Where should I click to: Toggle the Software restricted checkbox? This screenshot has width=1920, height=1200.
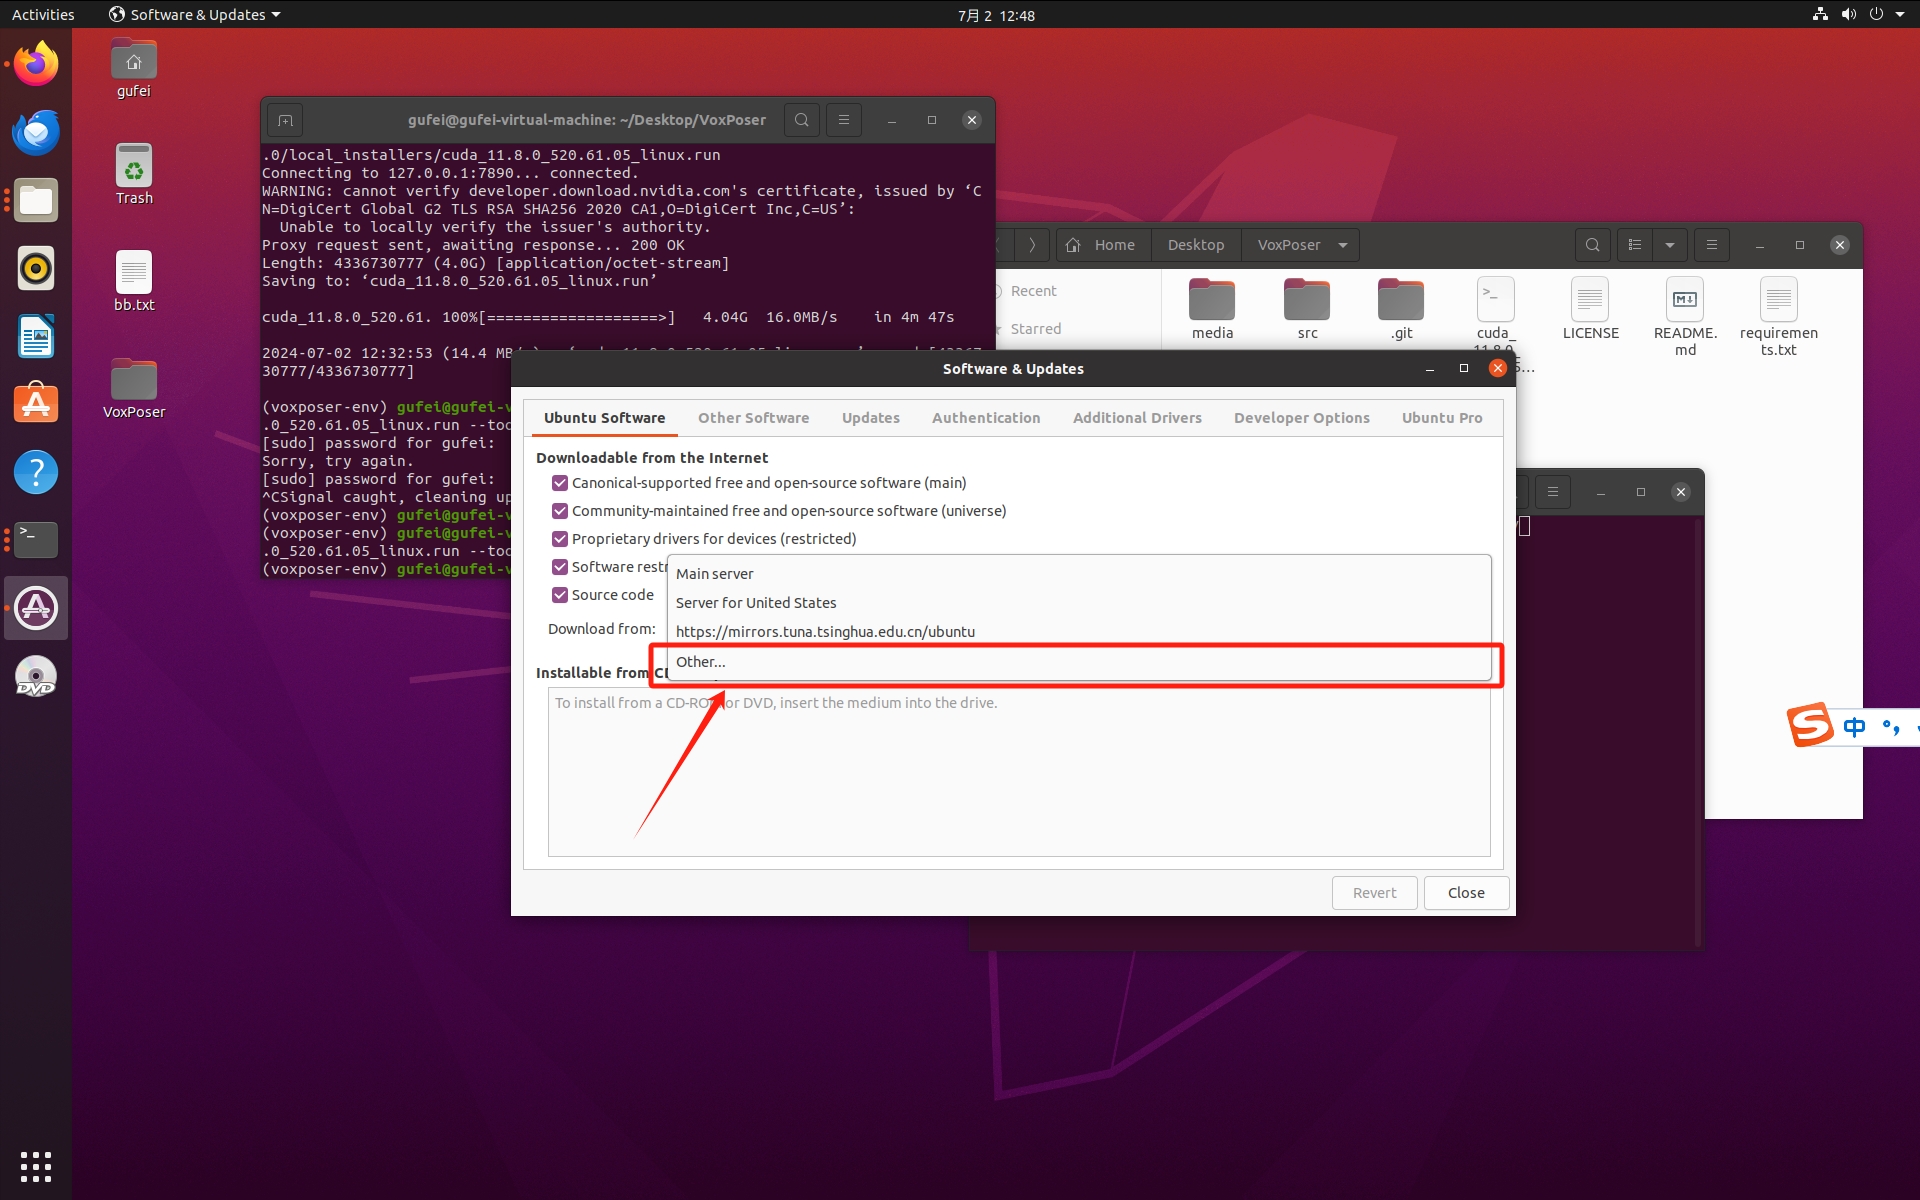pyautogui.click(x=560, y=567)
